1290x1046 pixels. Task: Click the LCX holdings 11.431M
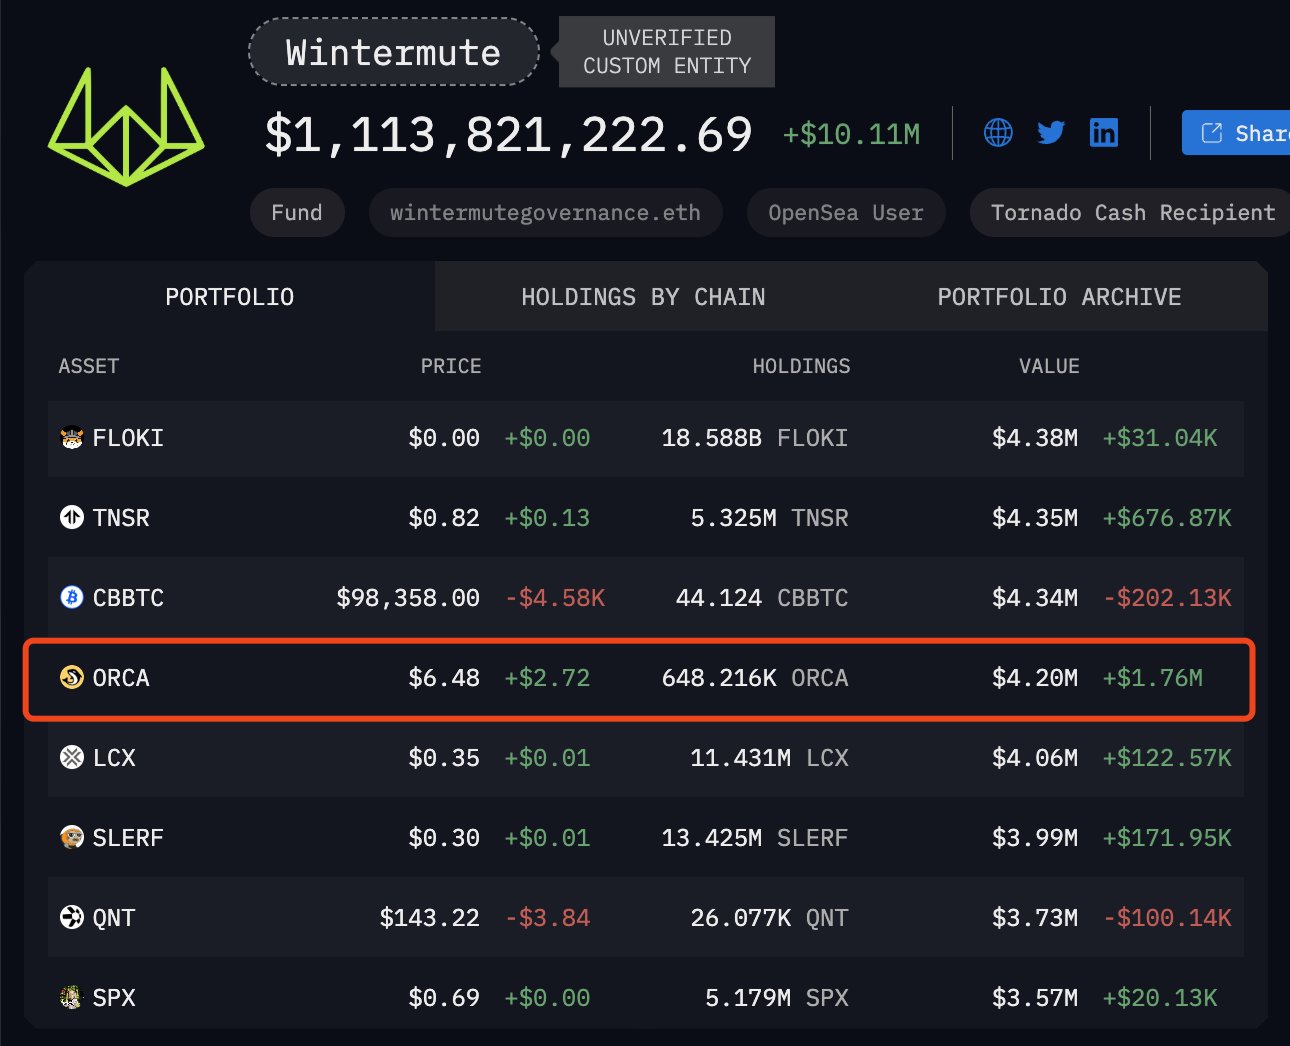741,758
